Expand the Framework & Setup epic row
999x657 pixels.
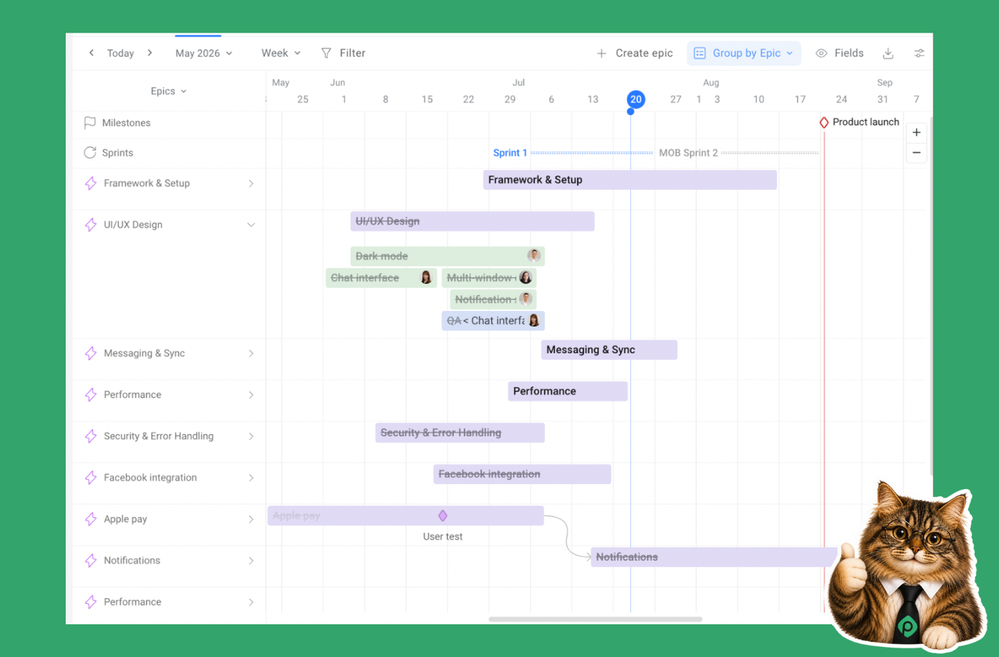click(x=251, y=184)
